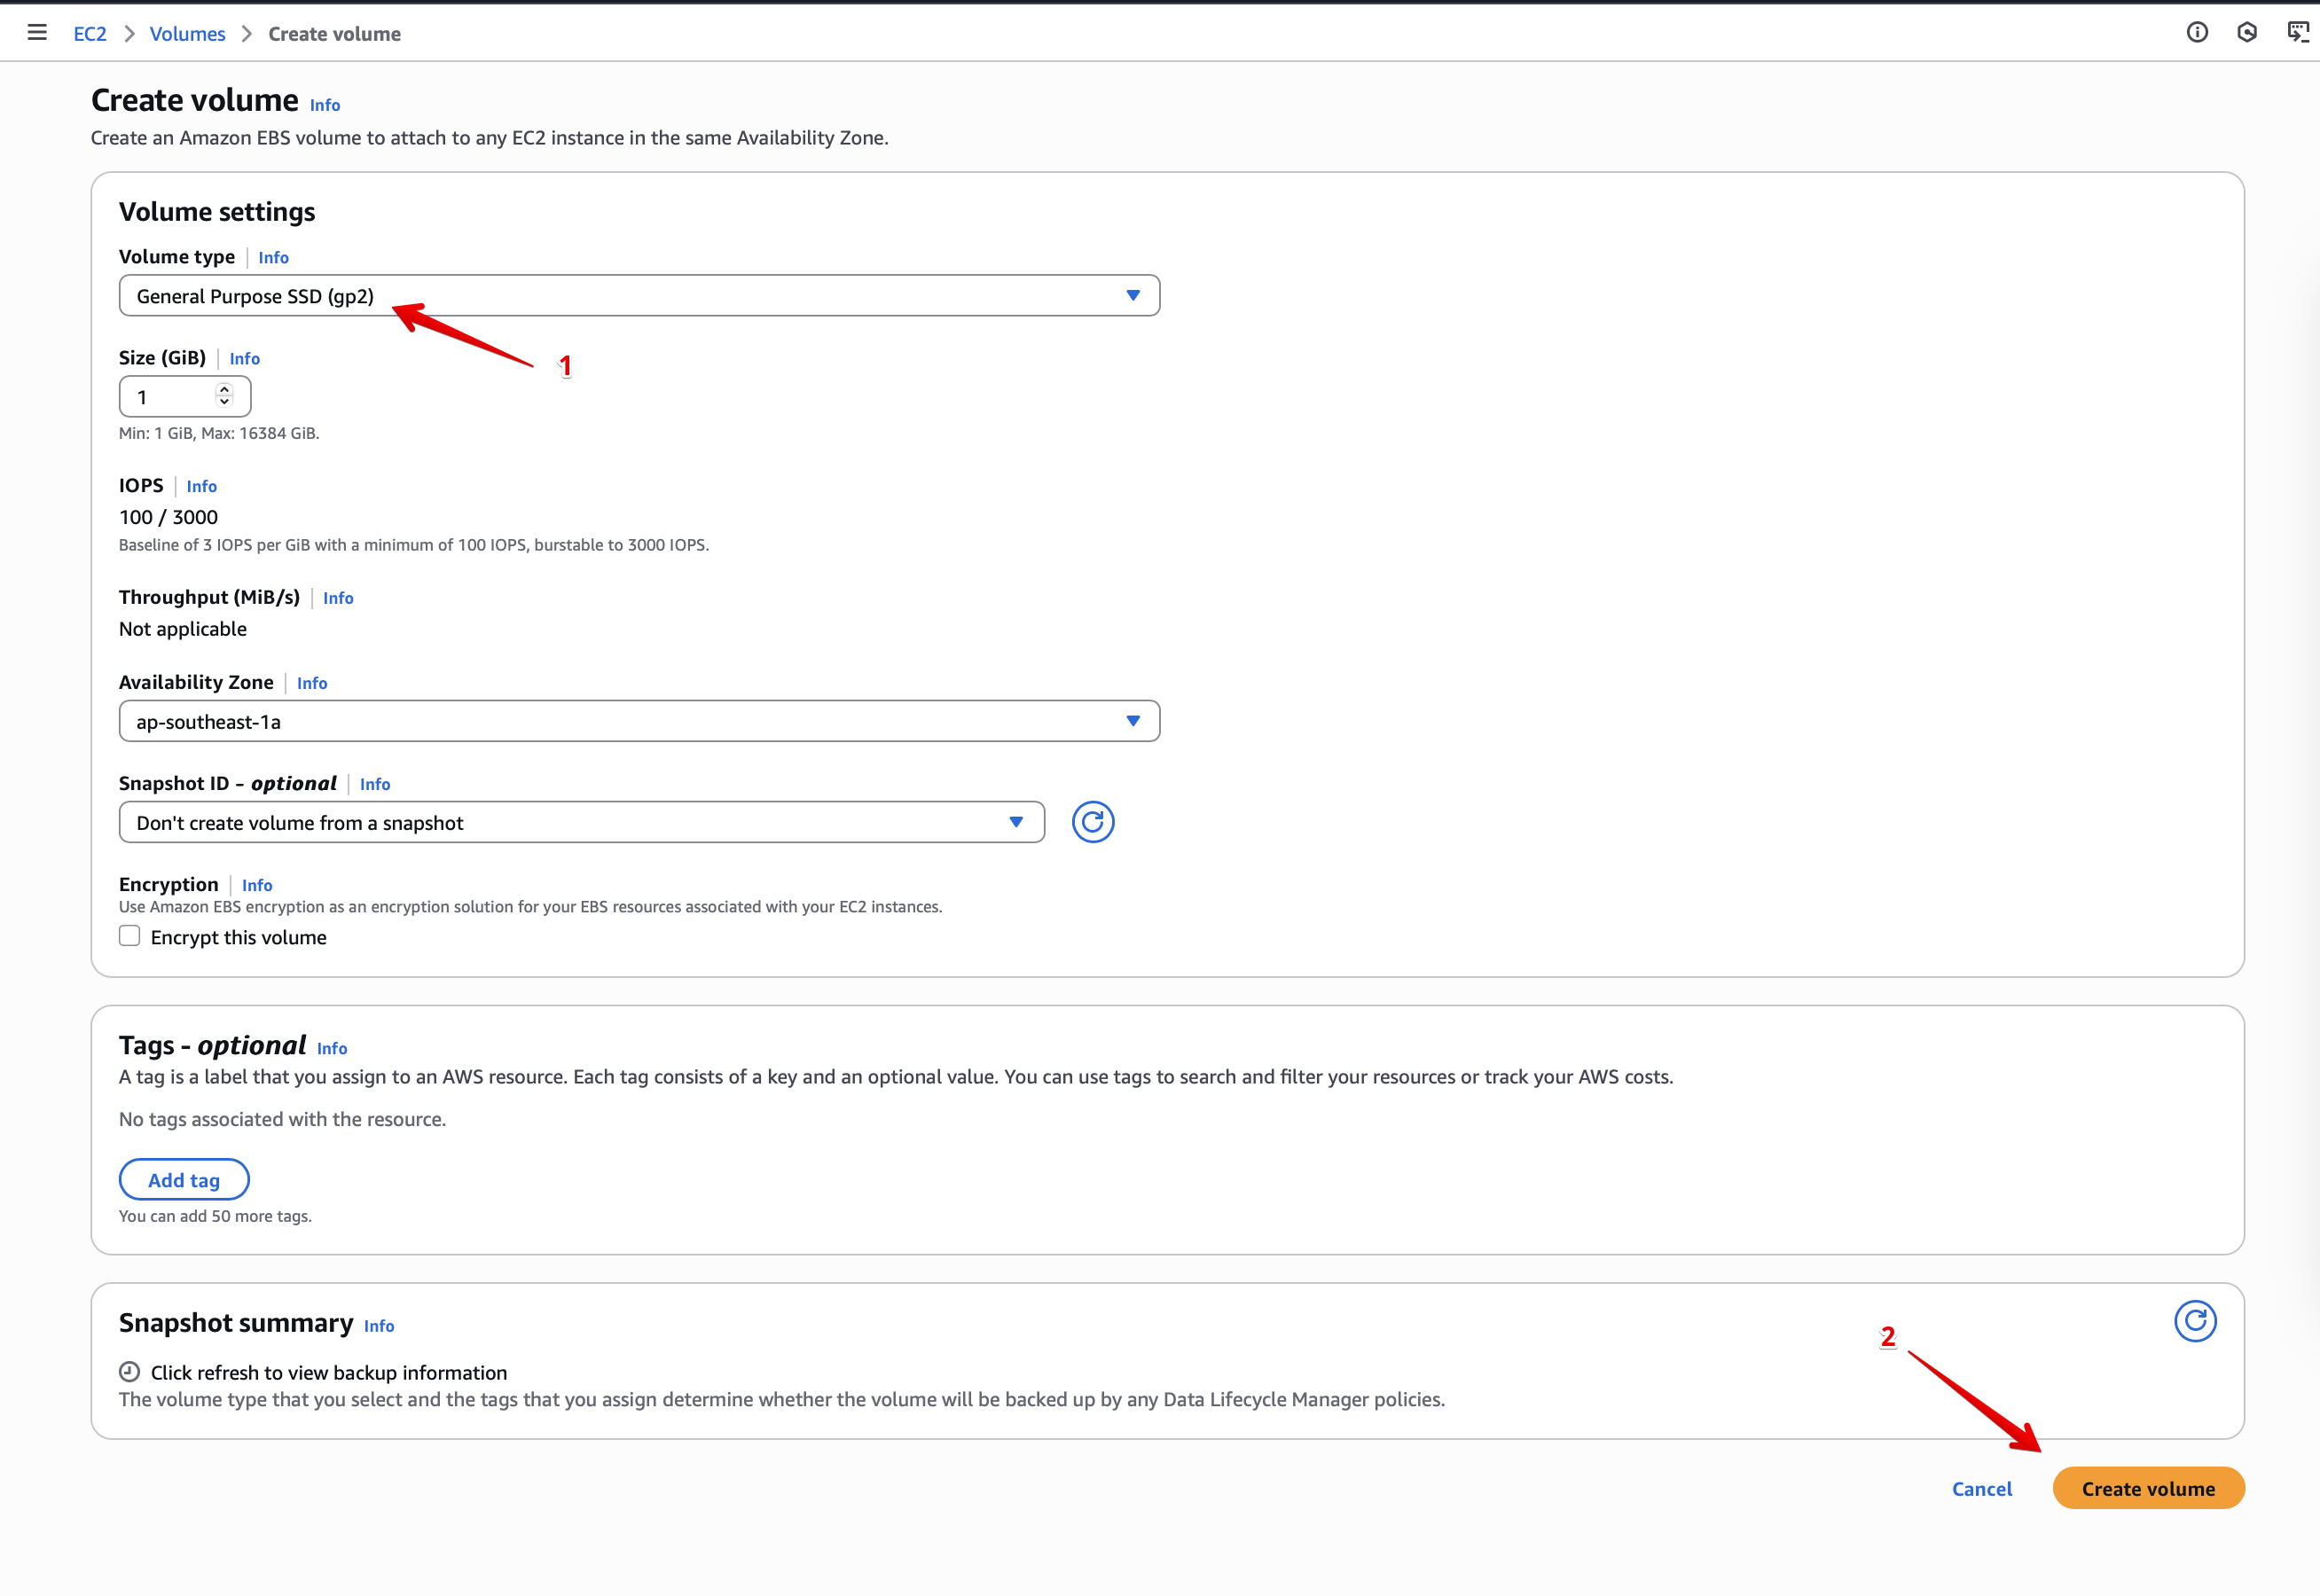
Task: Refresh the Snapshot summary backup information
Action: [2196, 1320]
